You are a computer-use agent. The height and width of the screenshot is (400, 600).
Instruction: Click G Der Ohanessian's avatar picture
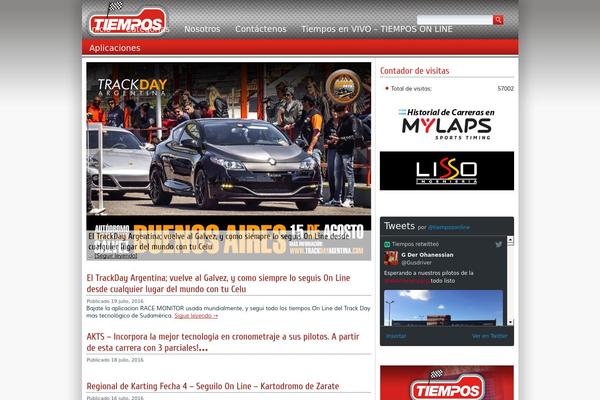tap(391, 258)
